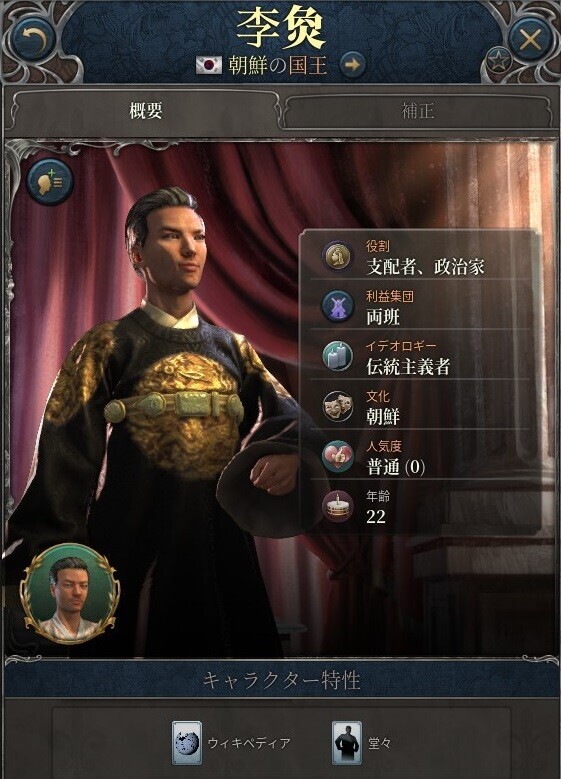Close the character panel with X
561x779 pixels.
coord(530,39)
